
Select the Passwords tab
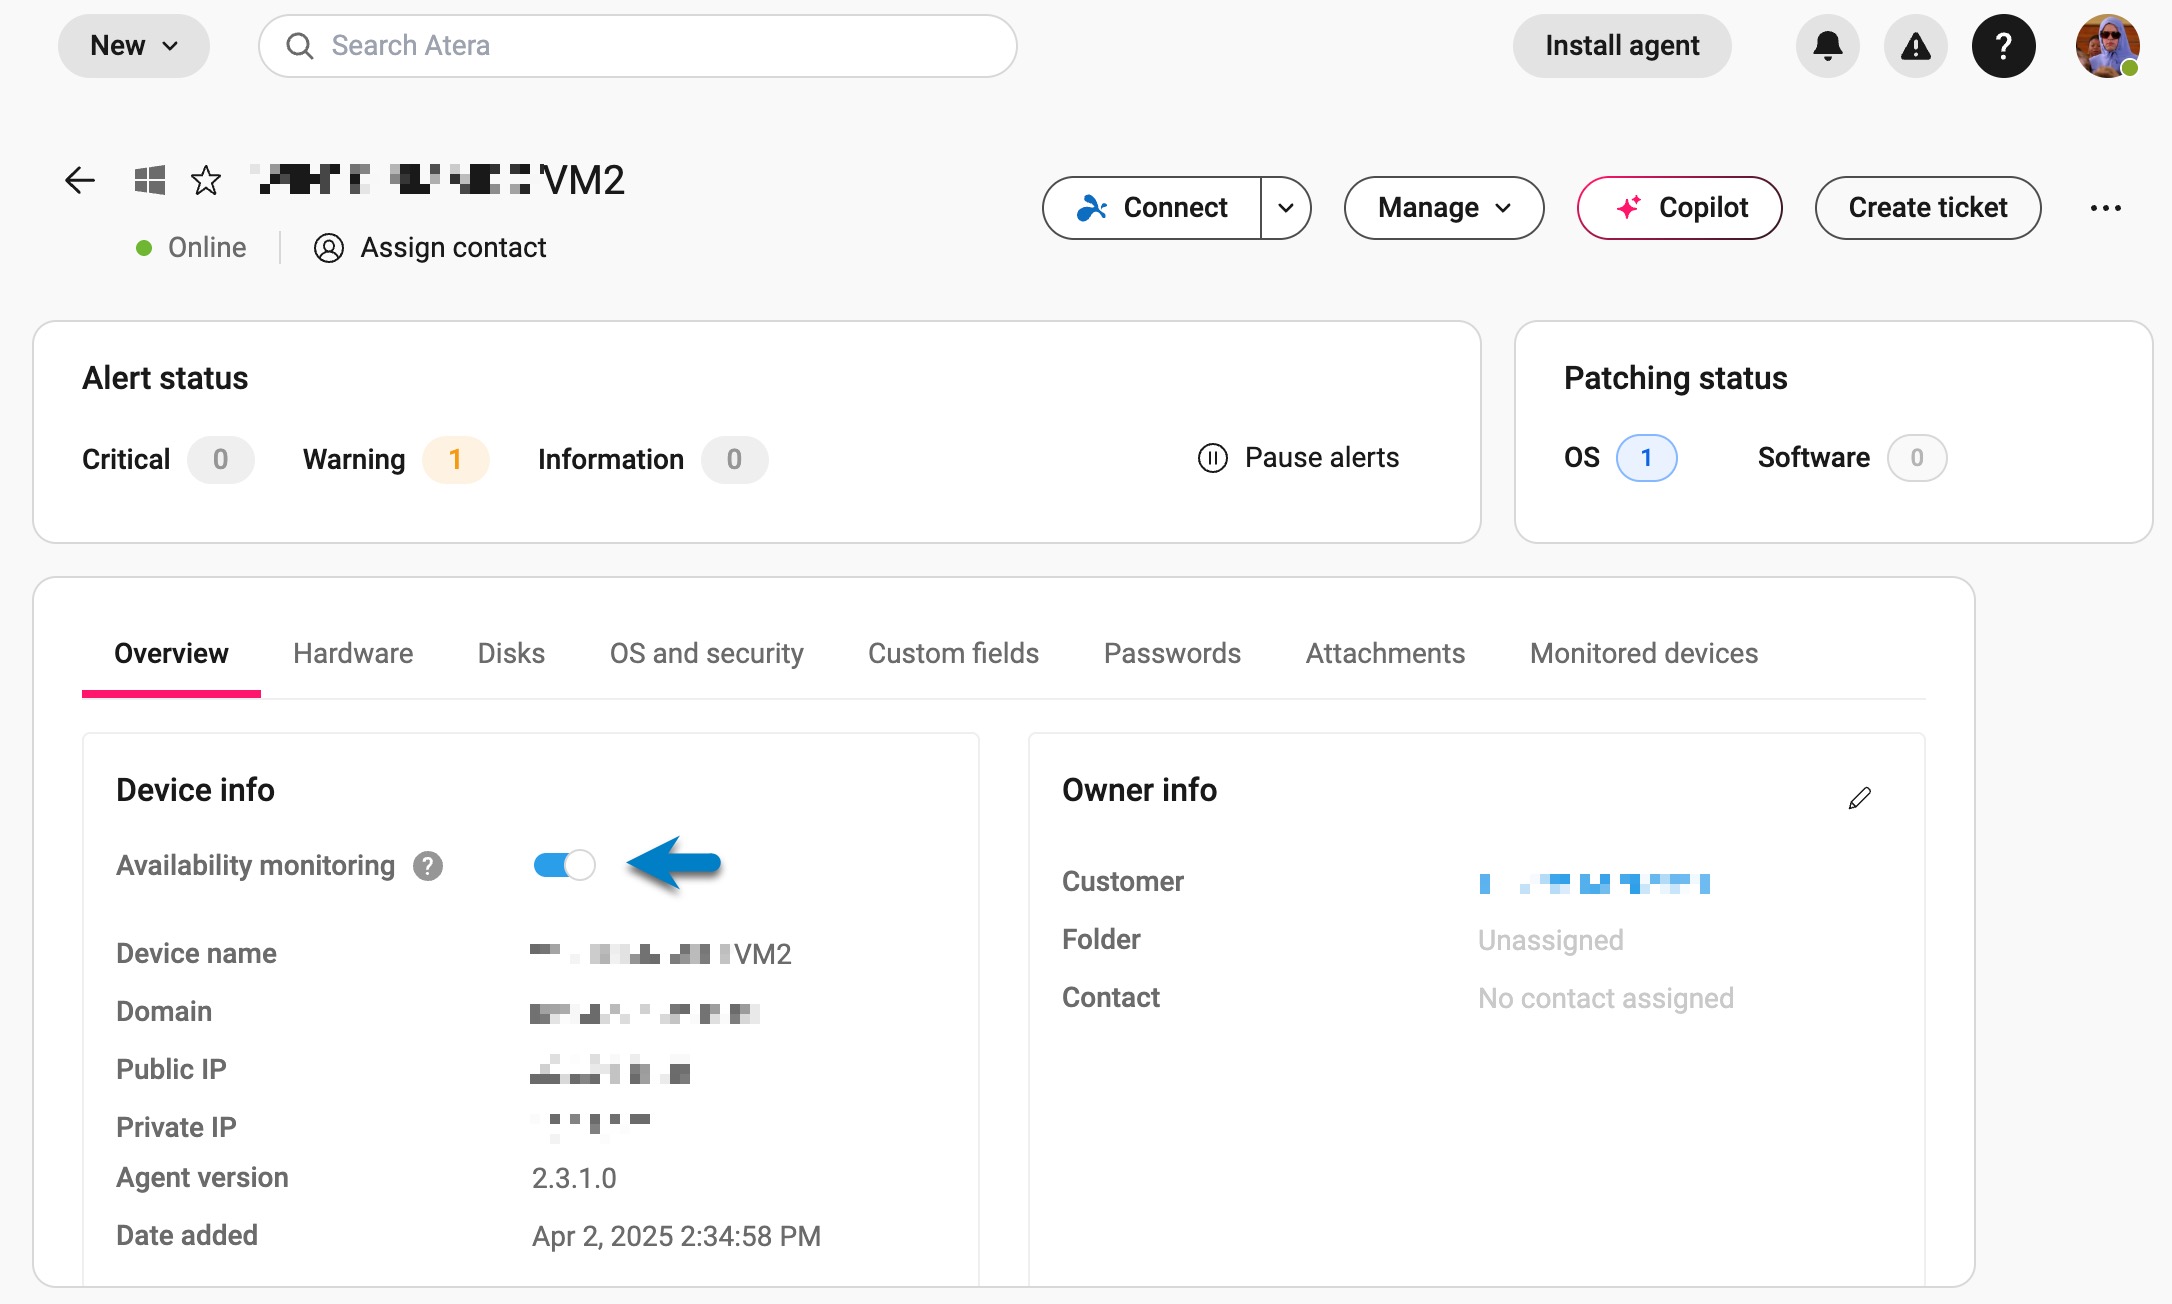1172,654
